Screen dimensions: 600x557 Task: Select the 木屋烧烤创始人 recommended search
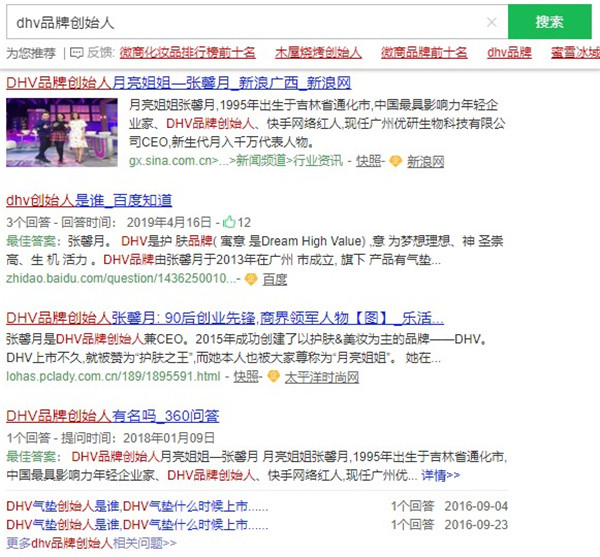pyautogui.click(x=318, y=53)
